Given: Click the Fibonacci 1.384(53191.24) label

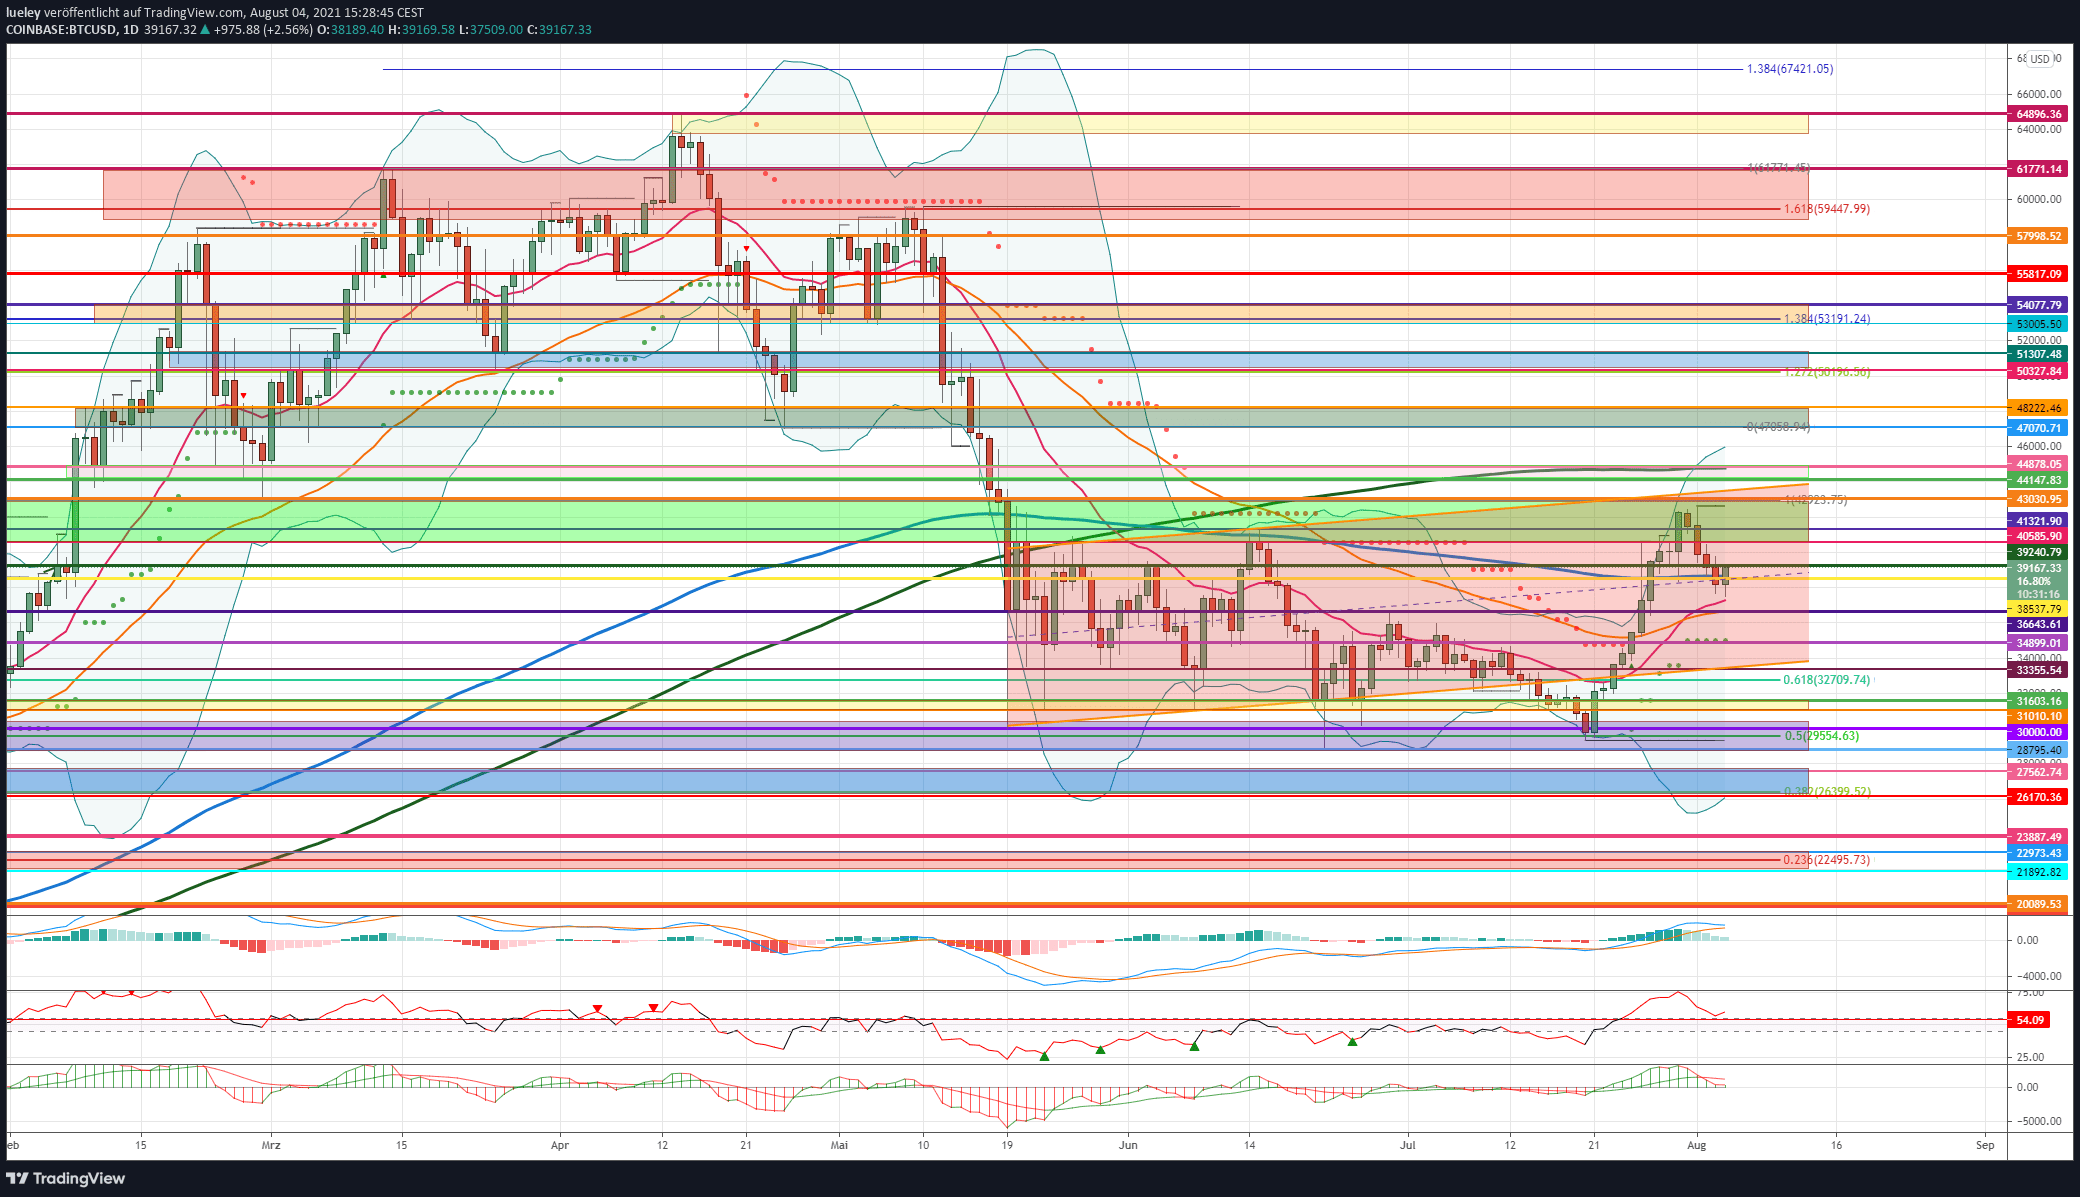Looking at the screenshot, I should point(1827,319).
